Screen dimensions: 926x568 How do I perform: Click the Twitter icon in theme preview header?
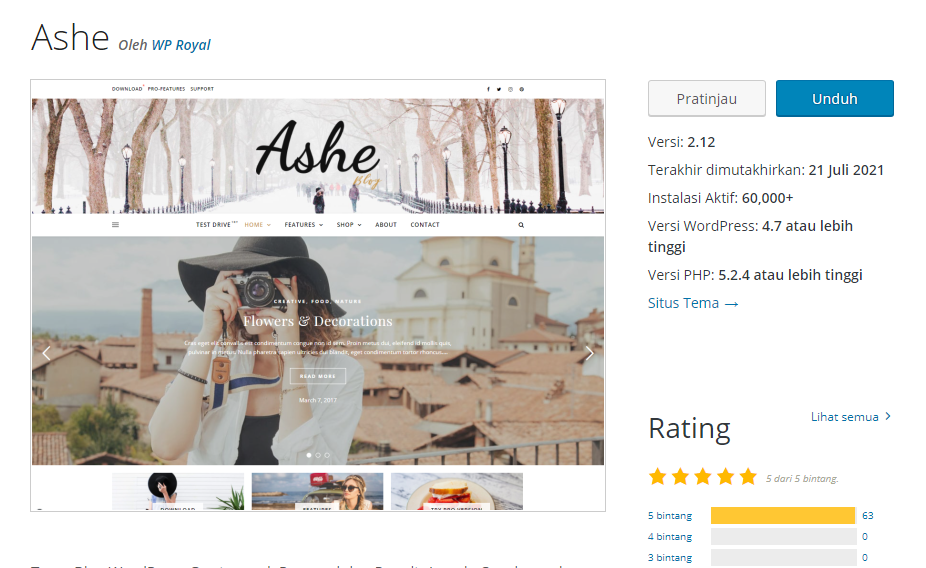click(x=499, y=89)
